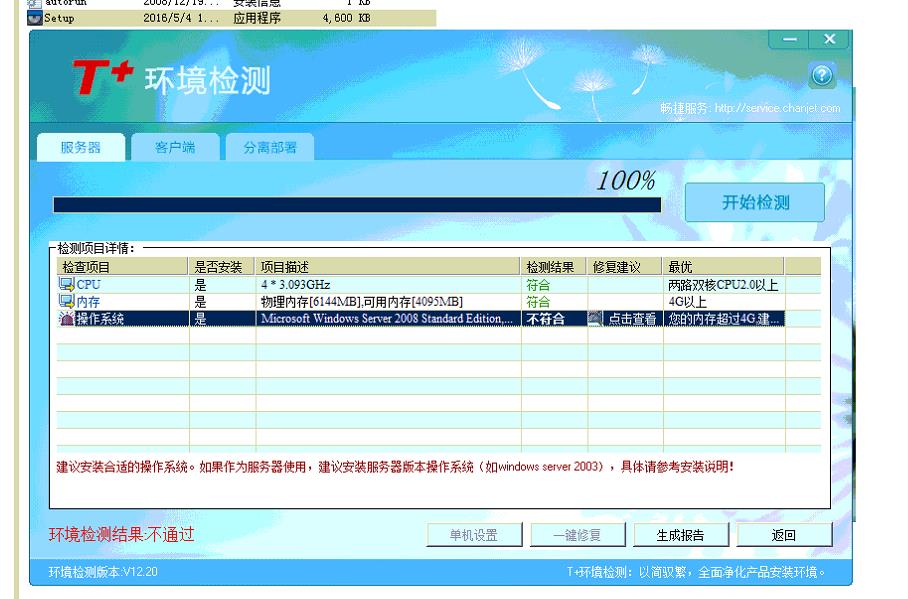
Task: Switch to the 分离部署 tab
Action: pyautogui.click(x=270, y=147)
